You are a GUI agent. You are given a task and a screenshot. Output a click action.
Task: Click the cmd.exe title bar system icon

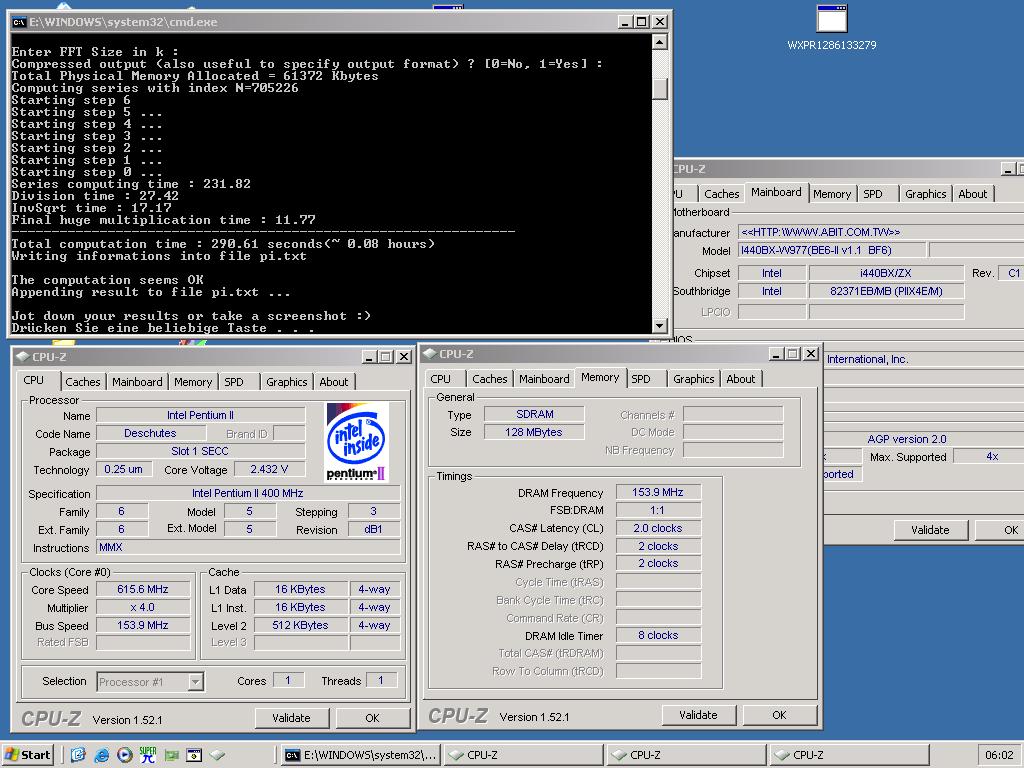click(19, 22)
